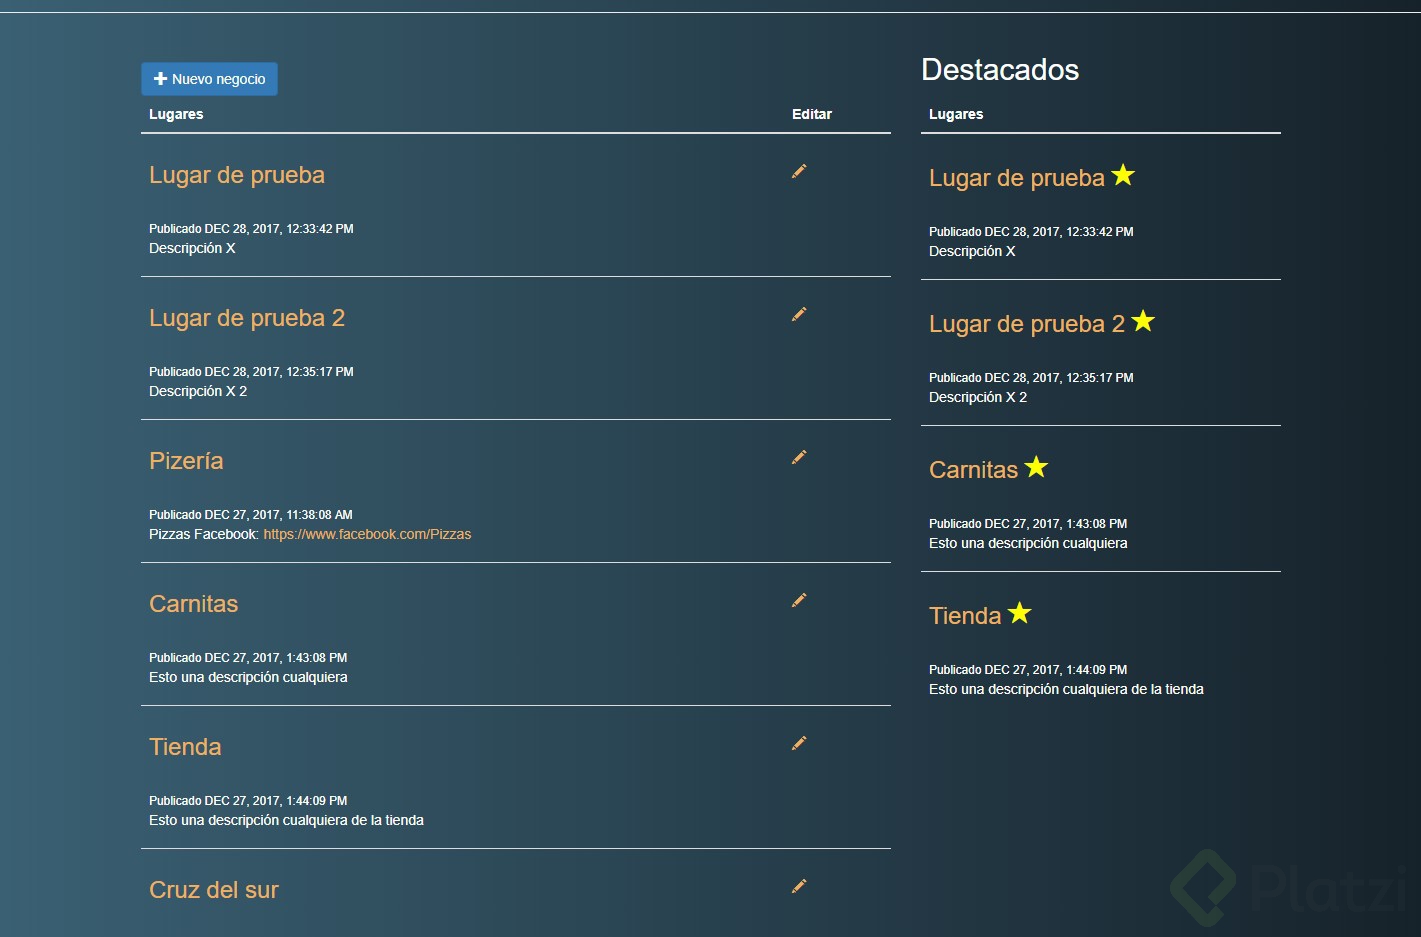
Task: Toggle the star on "Tienda" in Destacados
Action: pyautogui.click(x=1019, y=612)
